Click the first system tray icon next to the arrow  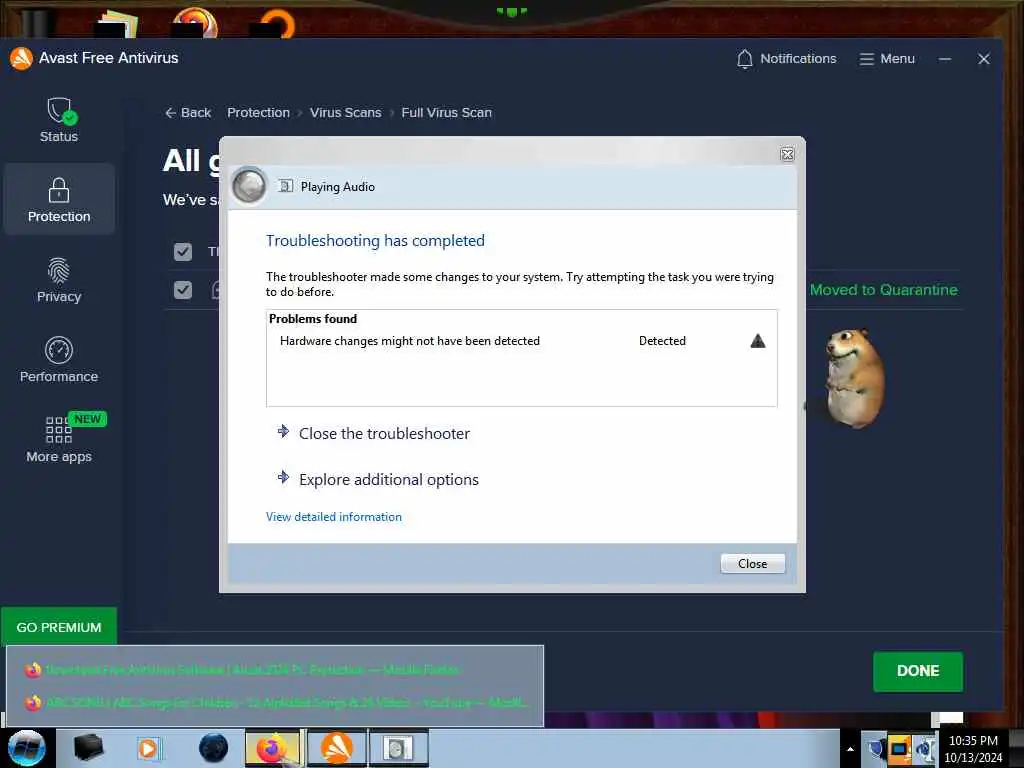pos(875,749)
